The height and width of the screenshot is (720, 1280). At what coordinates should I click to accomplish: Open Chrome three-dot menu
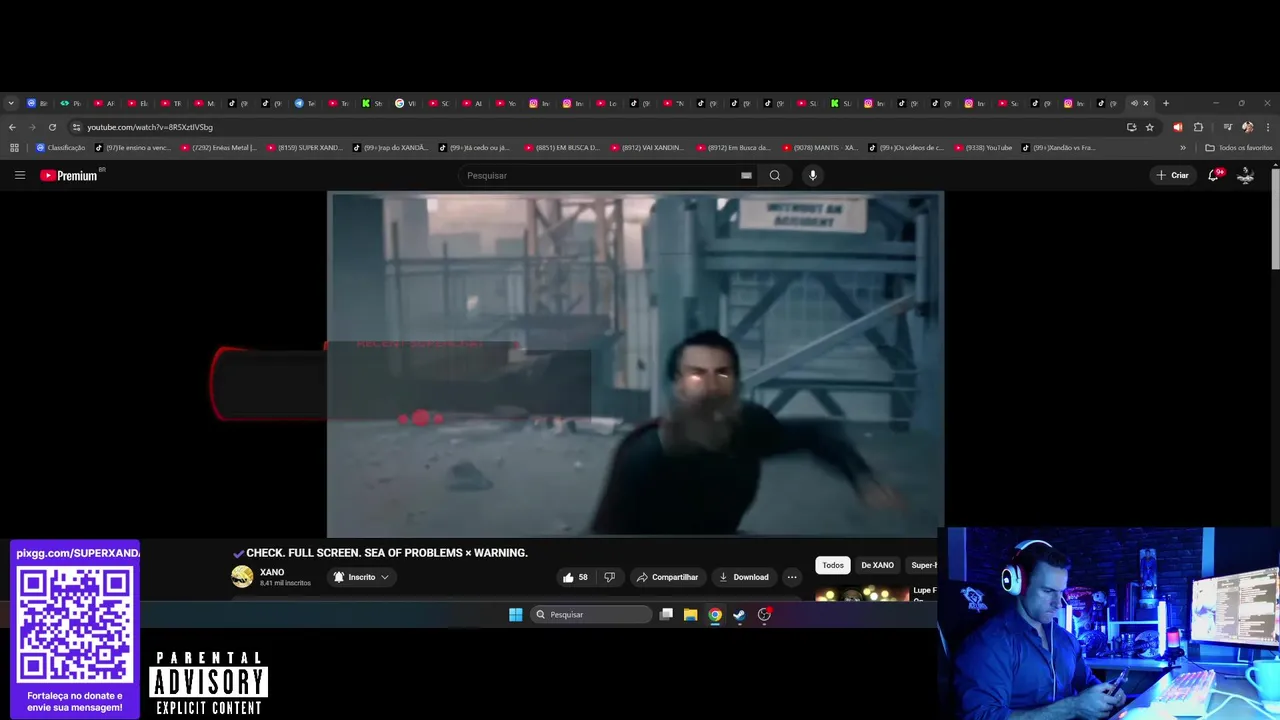click(x=1268, y=127)
